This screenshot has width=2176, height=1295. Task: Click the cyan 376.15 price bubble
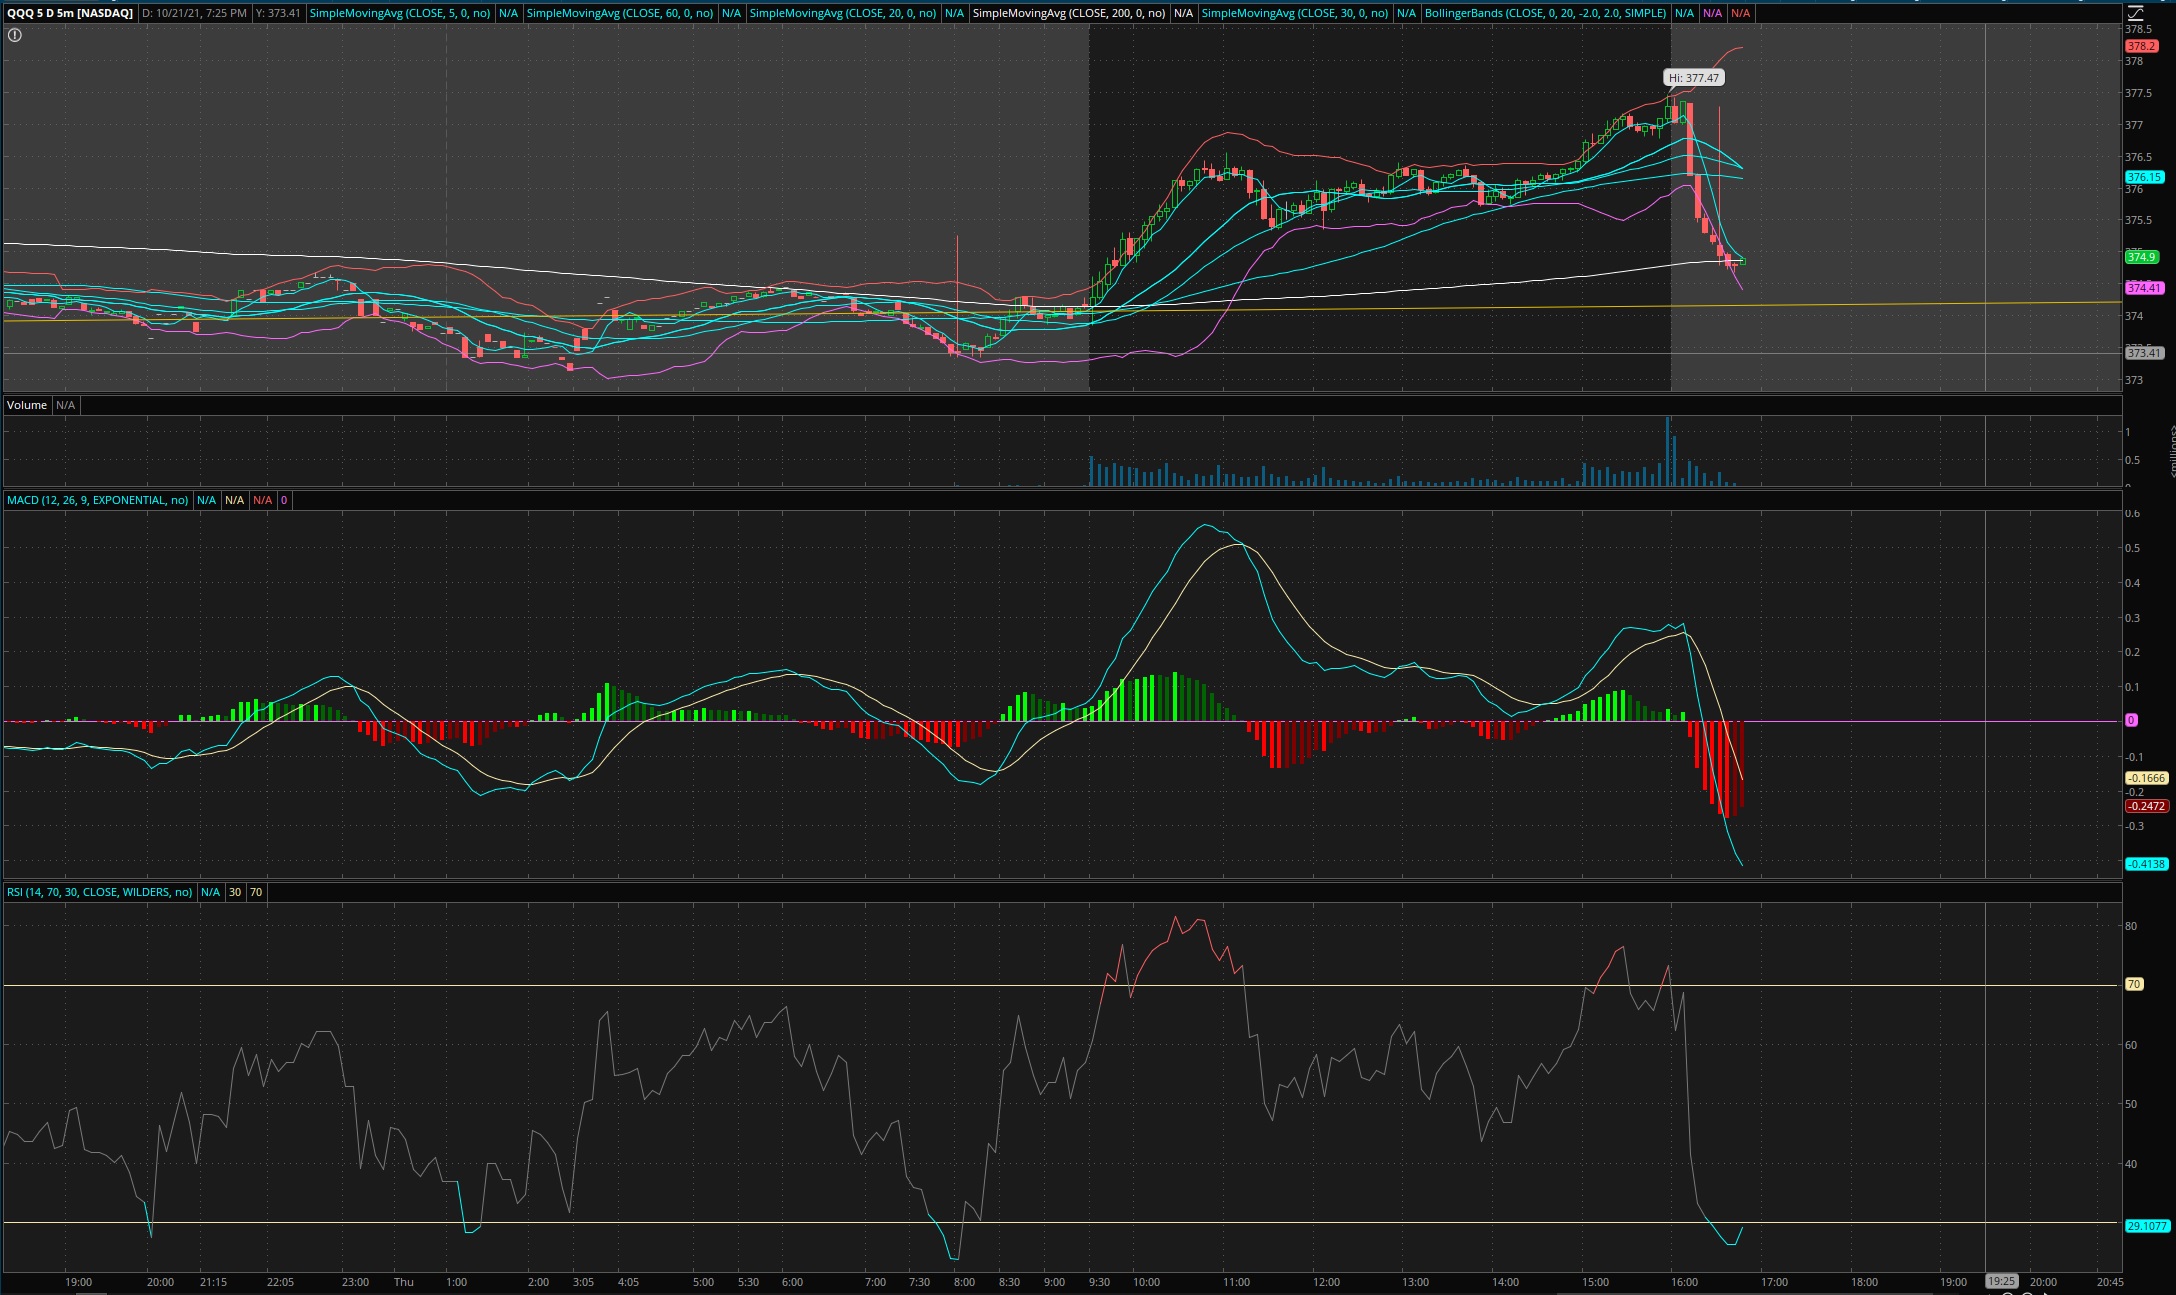click(x=2145, y=177)
